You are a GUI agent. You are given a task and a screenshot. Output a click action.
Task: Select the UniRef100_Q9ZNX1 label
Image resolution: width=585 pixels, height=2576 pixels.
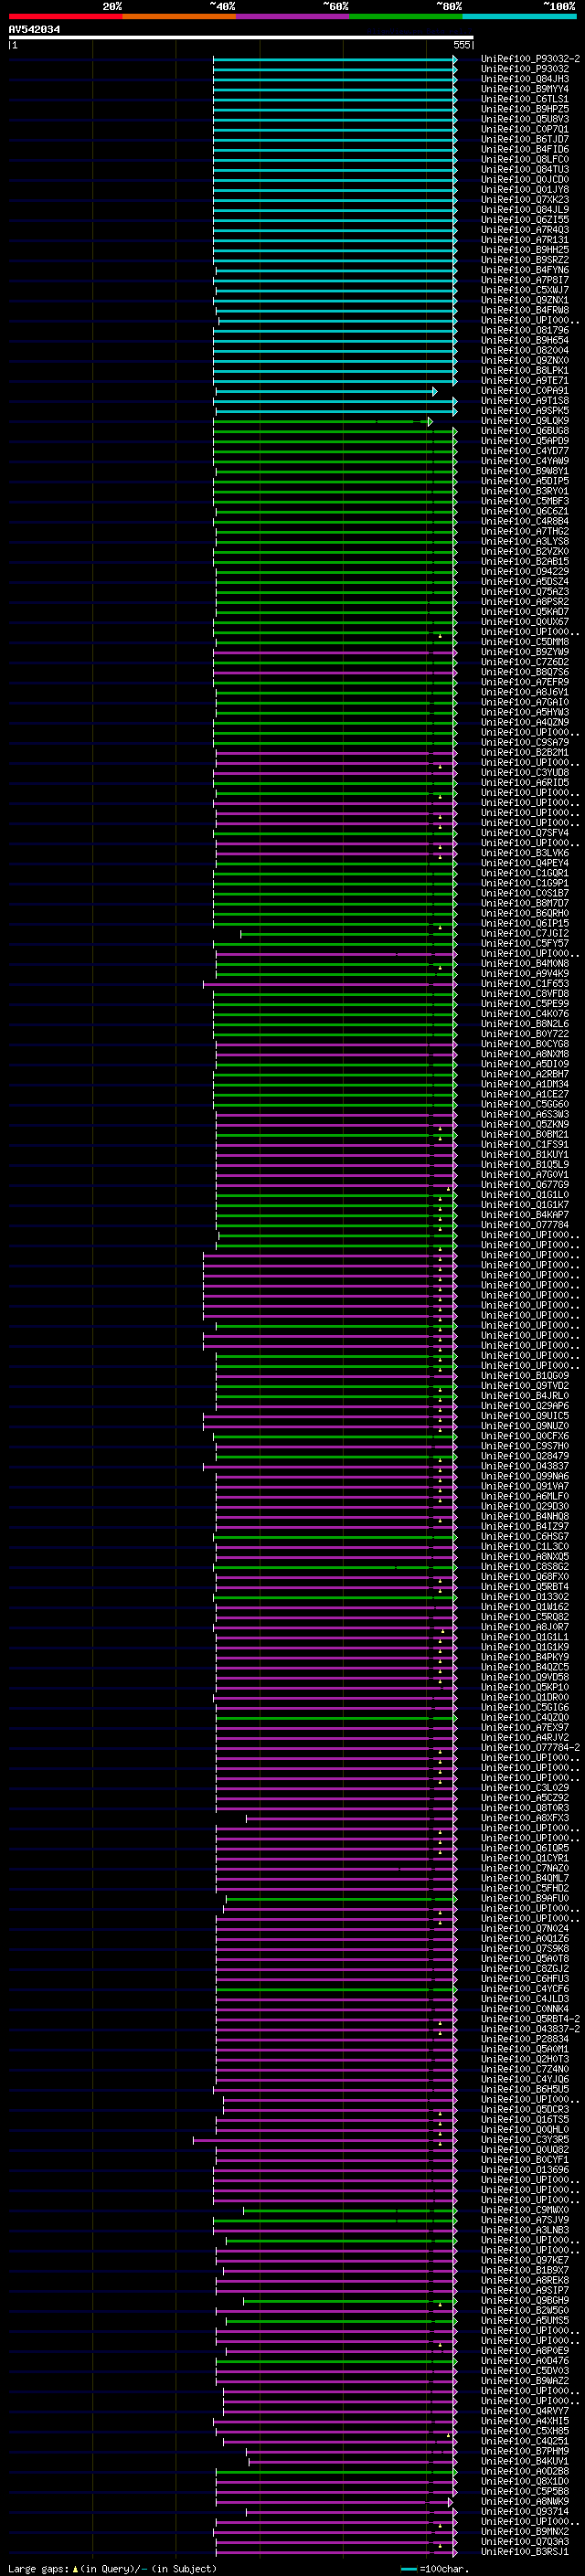point(525,300)
